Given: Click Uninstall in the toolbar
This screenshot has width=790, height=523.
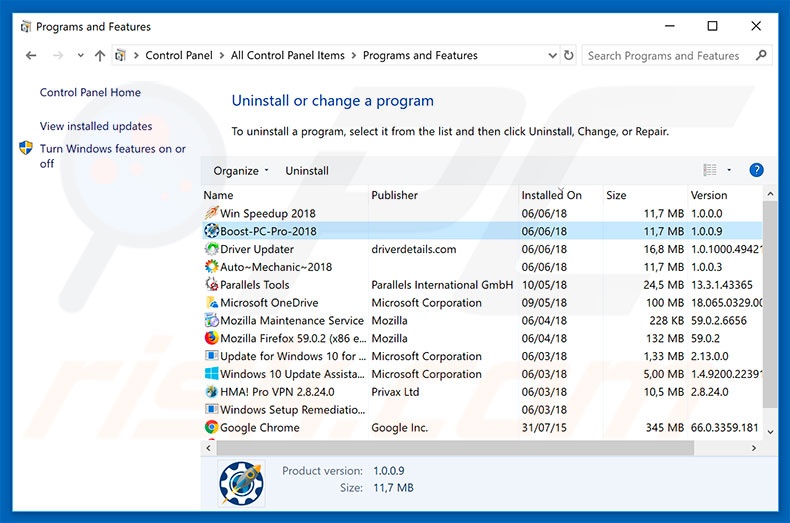Looking at the screenshot, I should (307, 171).
